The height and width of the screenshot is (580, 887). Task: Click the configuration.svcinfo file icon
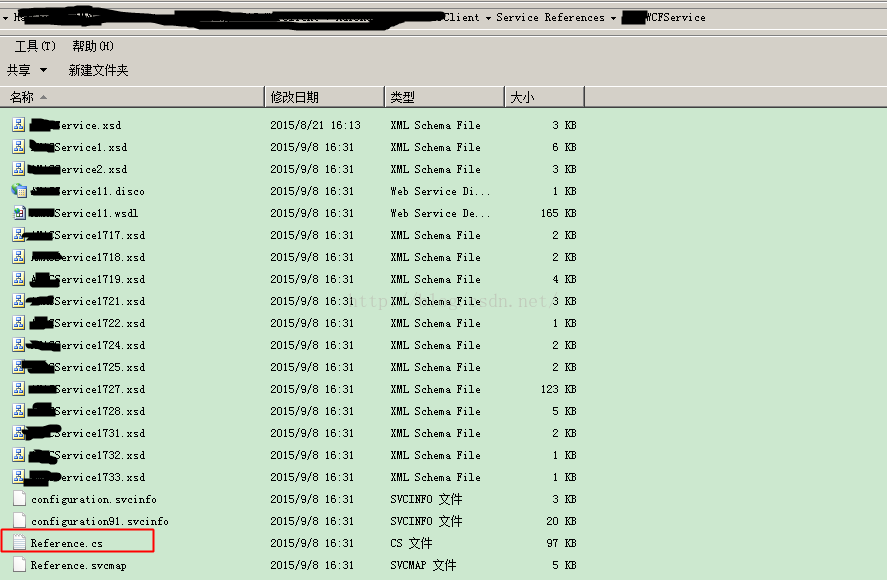click(x=19, y=499)
